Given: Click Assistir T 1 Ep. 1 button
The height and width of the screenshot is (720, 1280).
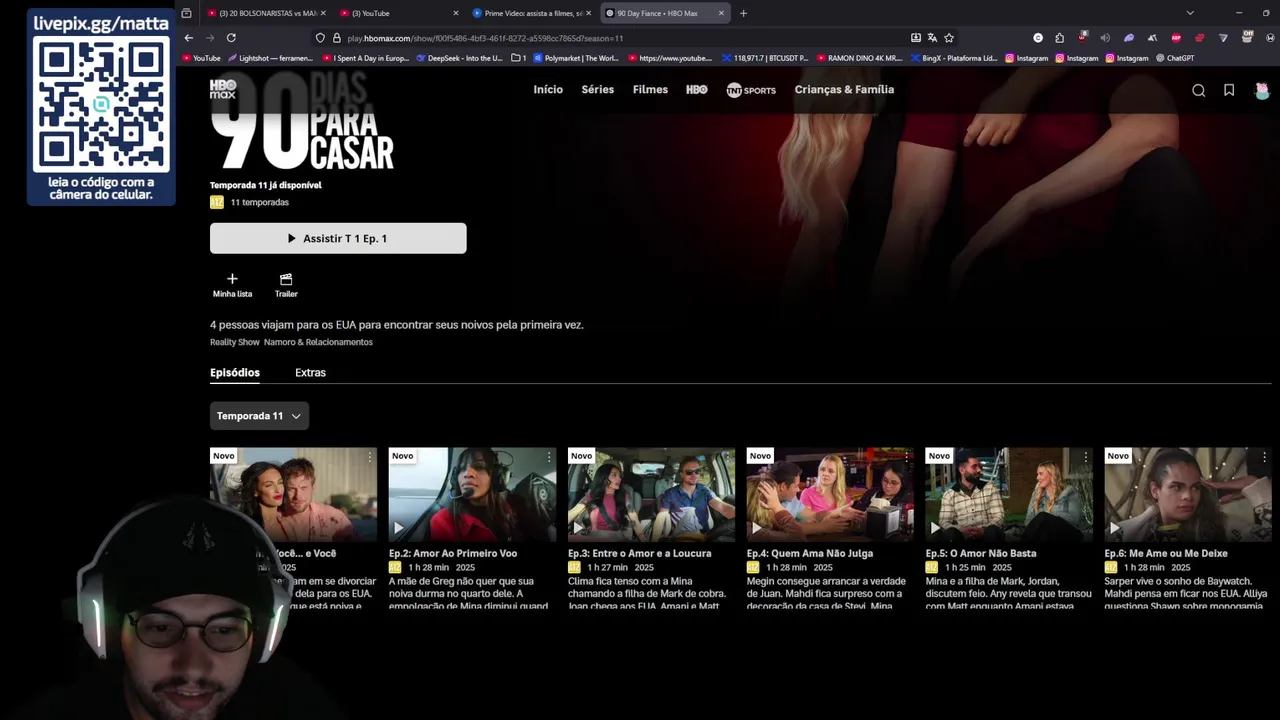Looking at the screenshot, I should pos(338,238).
